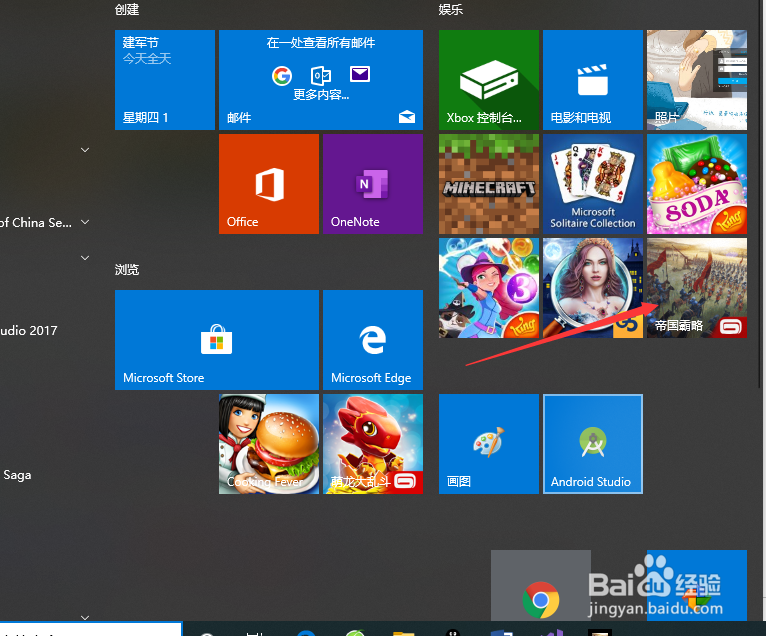Image resolution: width=766 pixels, height=636 pixels.
Task: Open the Bubble Witch 3 game tile
Action: (489, 288)
